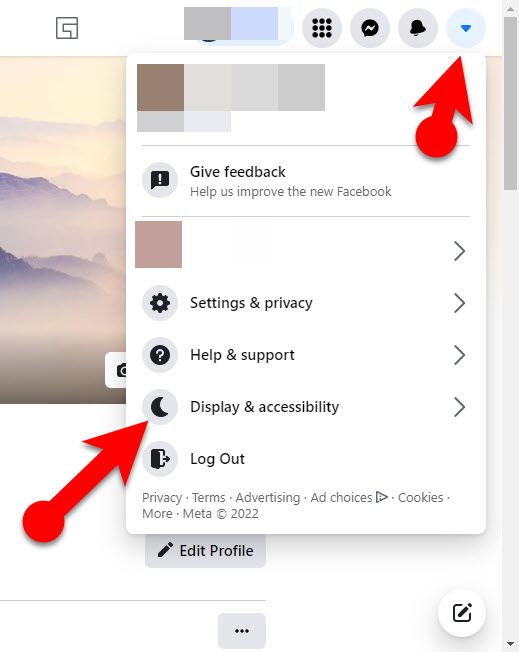Click the Give feedback exclamation icon
The image size is (519, 652).
[160, 180]
